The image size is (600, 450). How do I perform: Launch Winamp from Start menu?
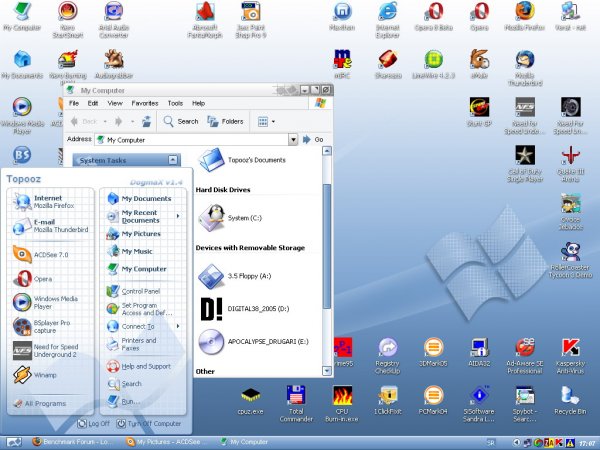[x=35, y=375]
